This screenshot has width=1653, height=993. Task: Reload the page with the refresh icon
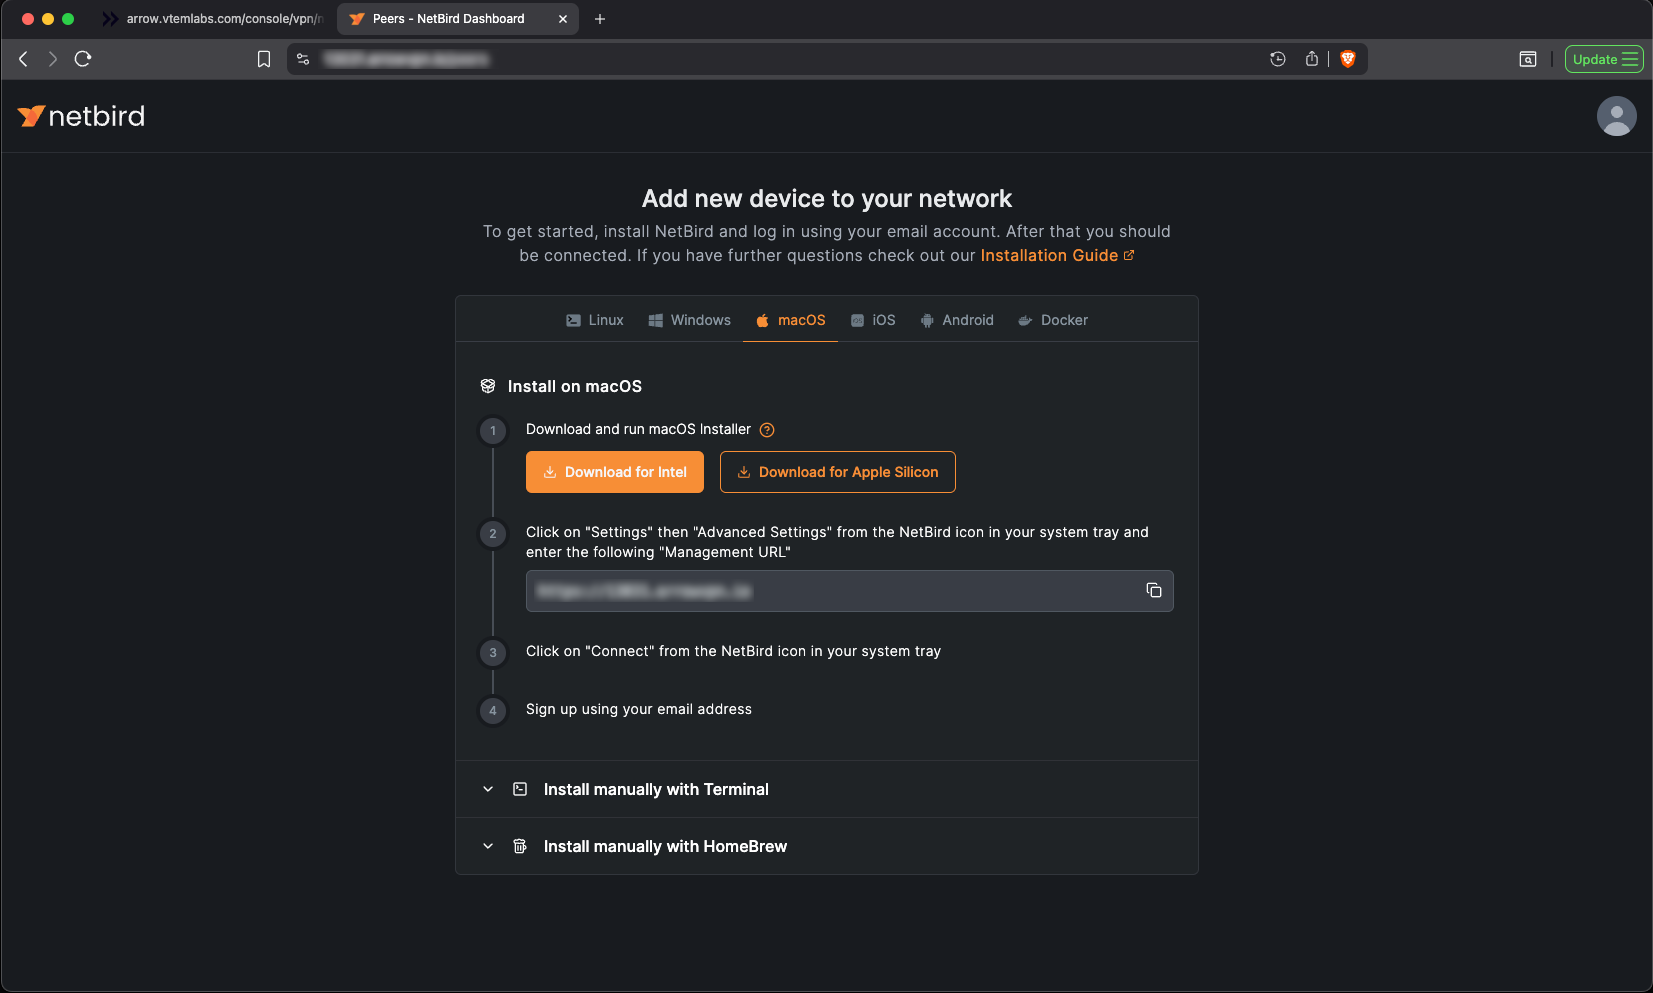click(83, 59)
